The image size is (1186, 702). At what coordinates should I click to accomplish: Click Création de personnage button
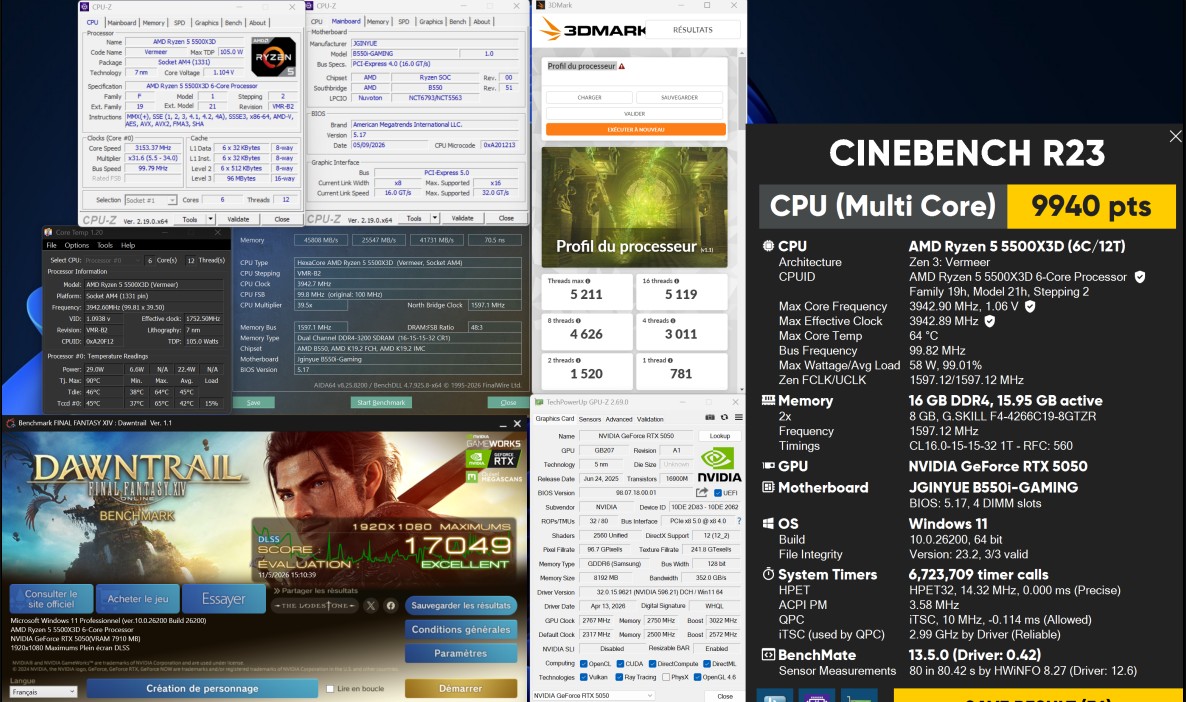point(202,688)
